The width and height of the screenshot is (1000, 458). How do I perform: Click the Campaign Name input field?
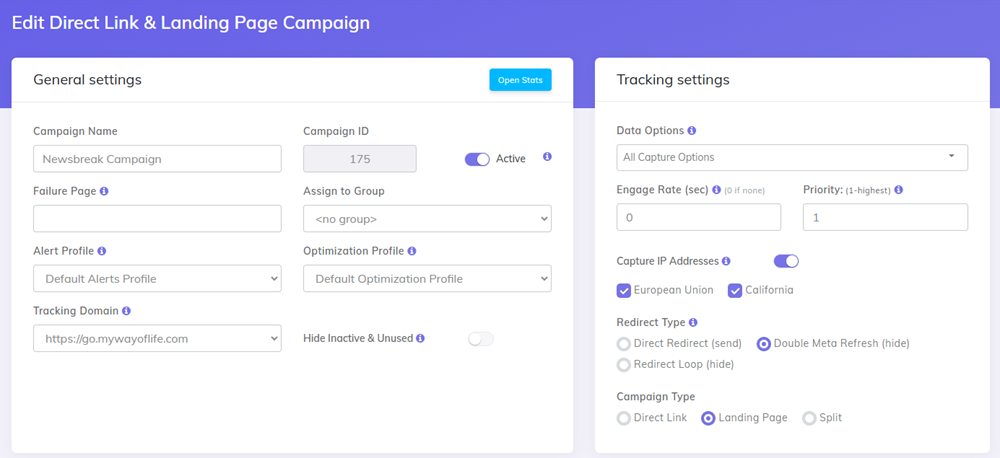[x=157, y=158]
